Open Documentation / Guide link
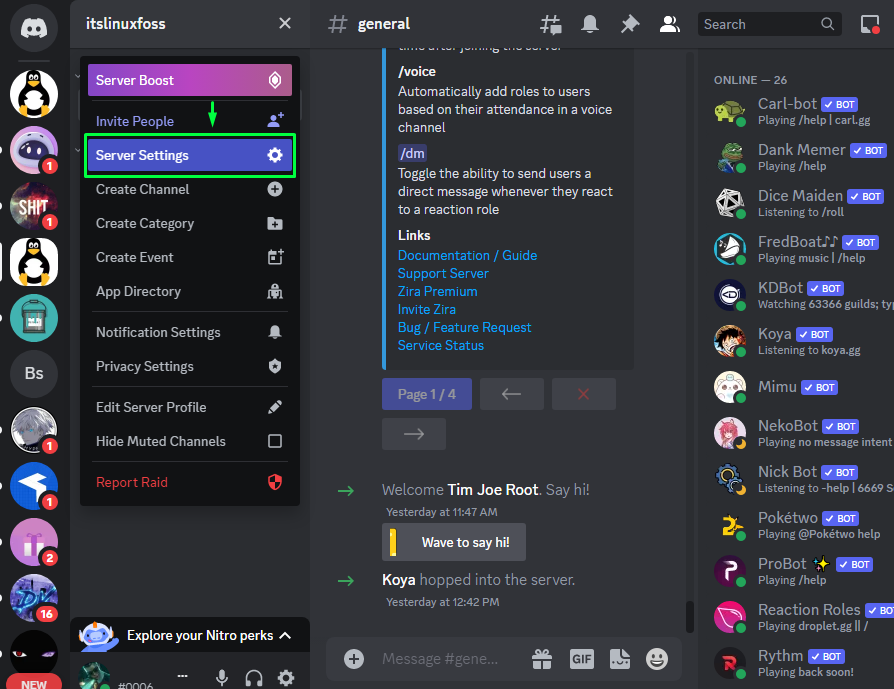This screenshot has height=689, width=894. coord(468,255)
